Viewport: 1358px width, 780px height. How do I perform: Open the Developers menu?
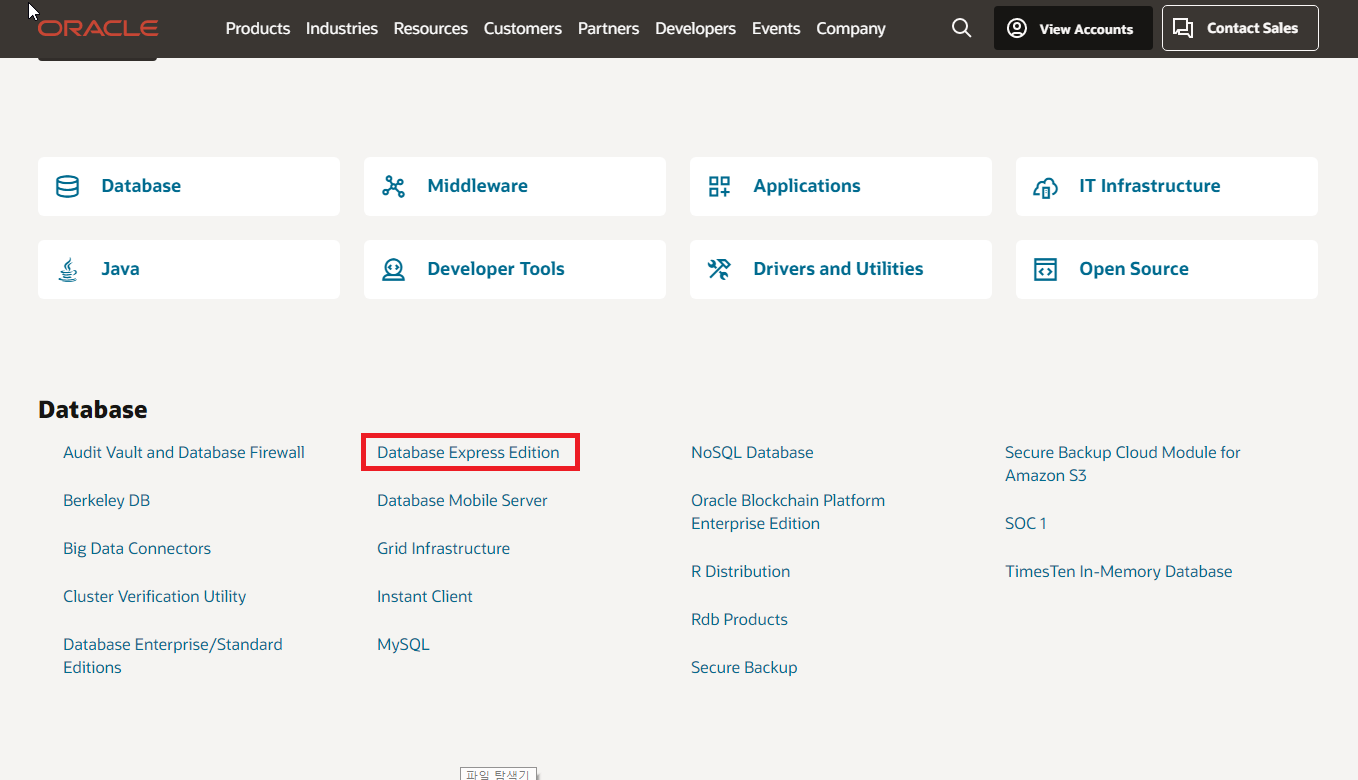695,28
